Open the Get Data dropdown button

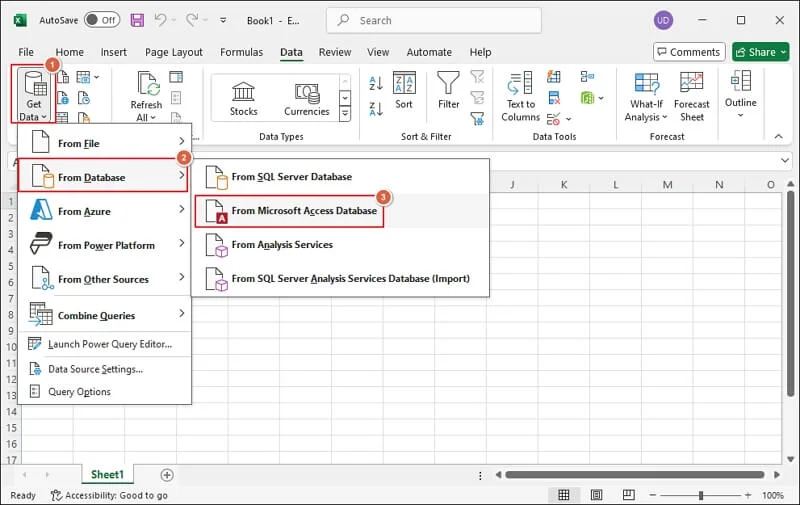(34, 95)
